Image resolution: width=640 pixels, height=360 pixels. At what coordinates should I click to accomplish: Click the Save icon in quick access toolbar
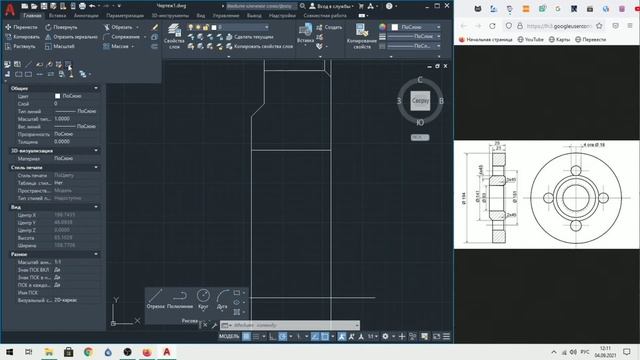[44, 6]
